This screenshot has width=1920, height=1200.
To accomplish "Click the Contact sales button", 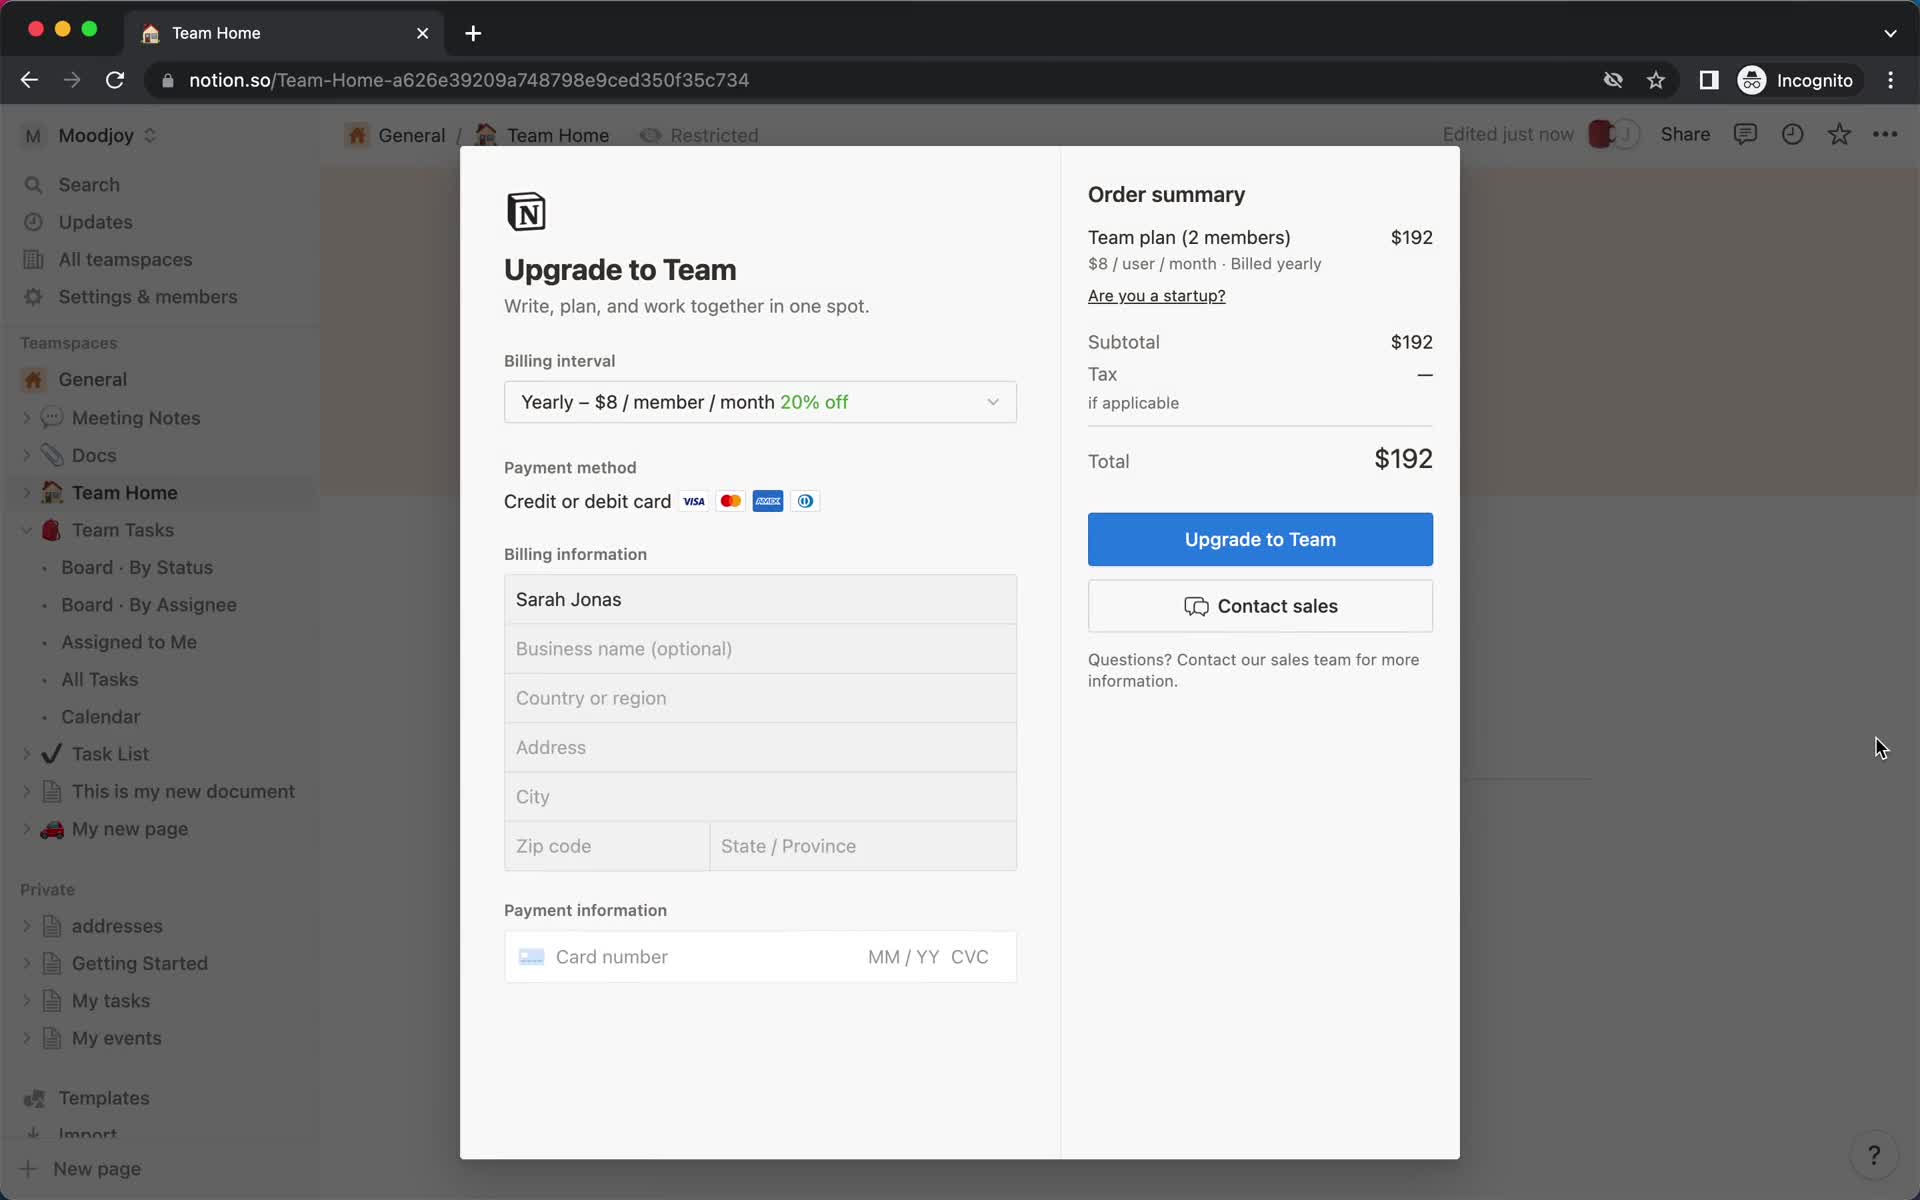I will tap(1260, 606).
